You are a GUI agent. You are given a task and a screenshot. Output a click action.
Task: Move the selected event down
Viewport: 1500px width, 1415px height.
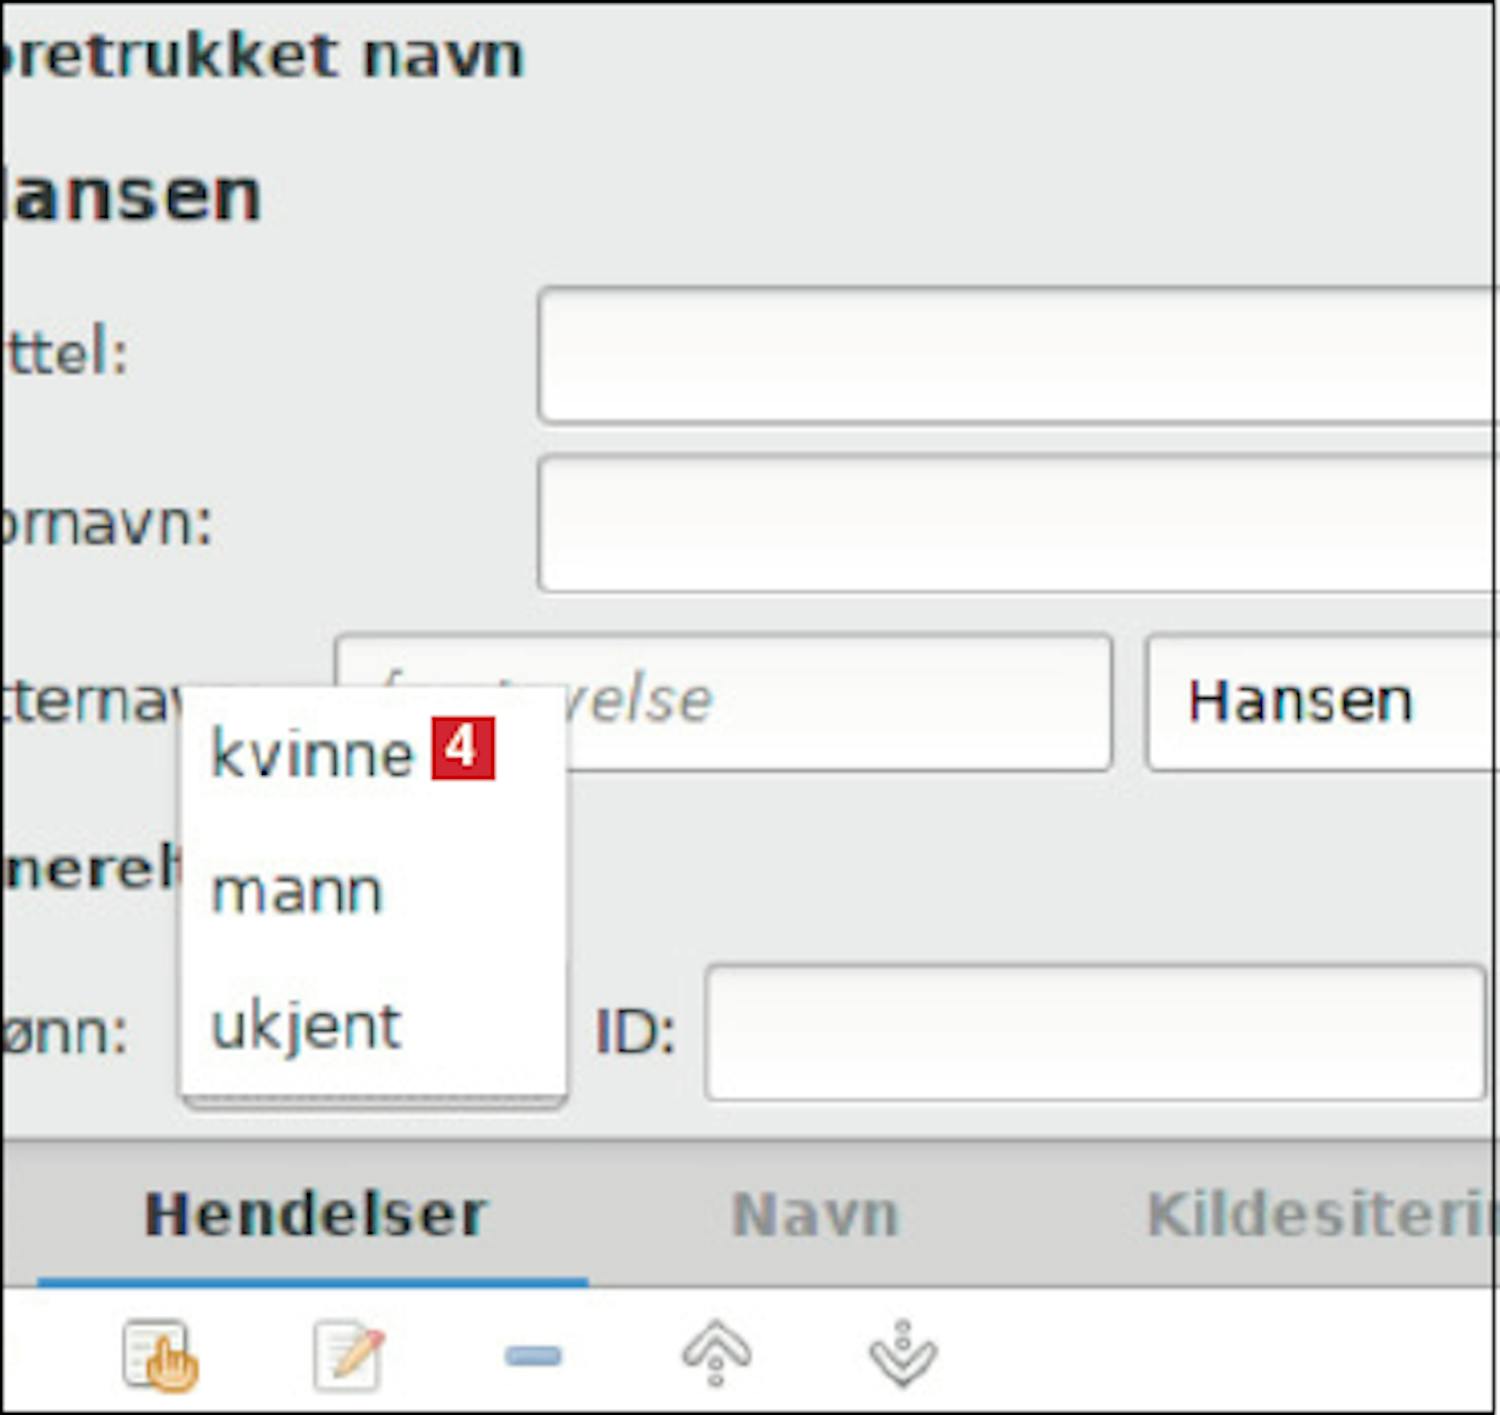click(902, 1354)
